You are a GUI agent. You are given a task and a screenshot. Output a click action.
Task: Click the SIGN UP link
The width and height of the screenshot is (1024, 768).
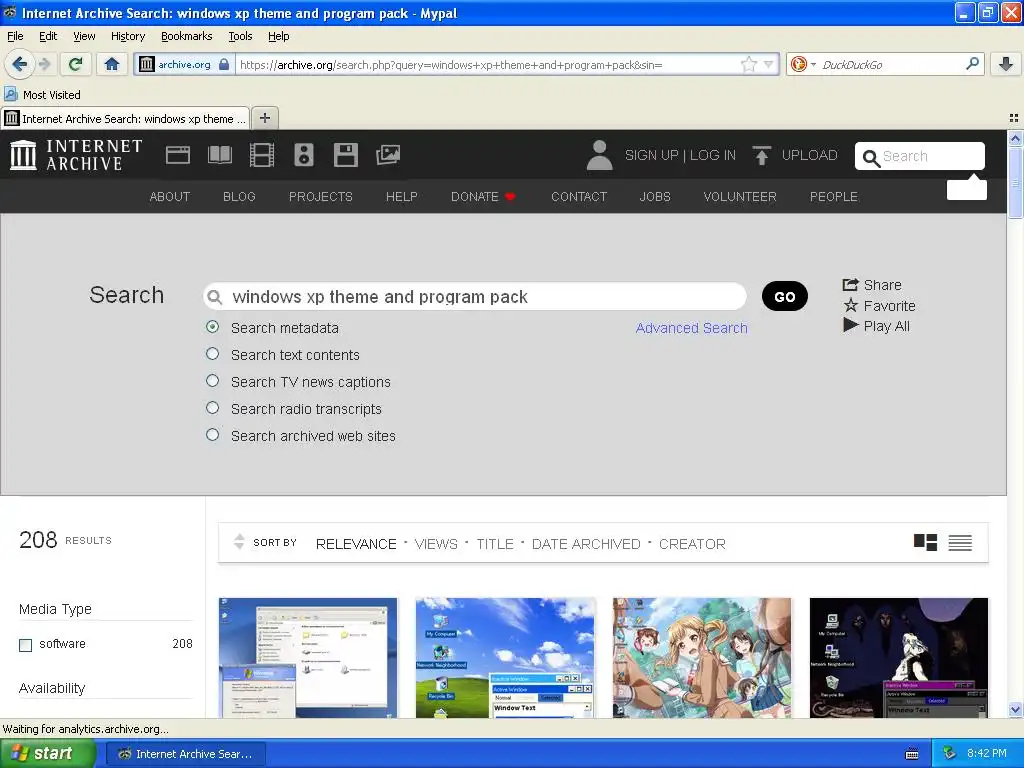(x=651, y=155)
